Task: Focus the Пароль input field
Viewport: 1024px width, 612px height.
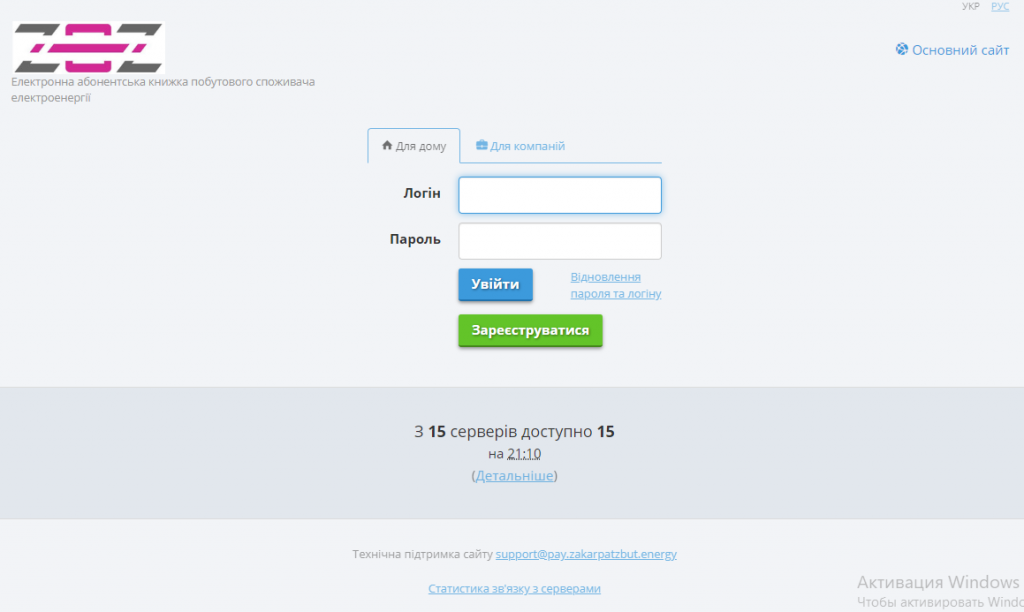Action: (560, 241)
